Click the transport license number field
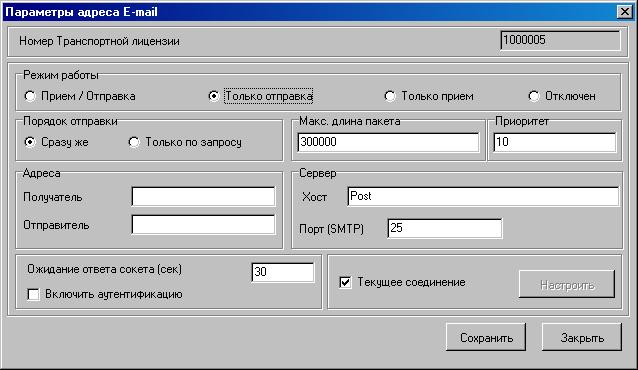 (x=561, y=41)
